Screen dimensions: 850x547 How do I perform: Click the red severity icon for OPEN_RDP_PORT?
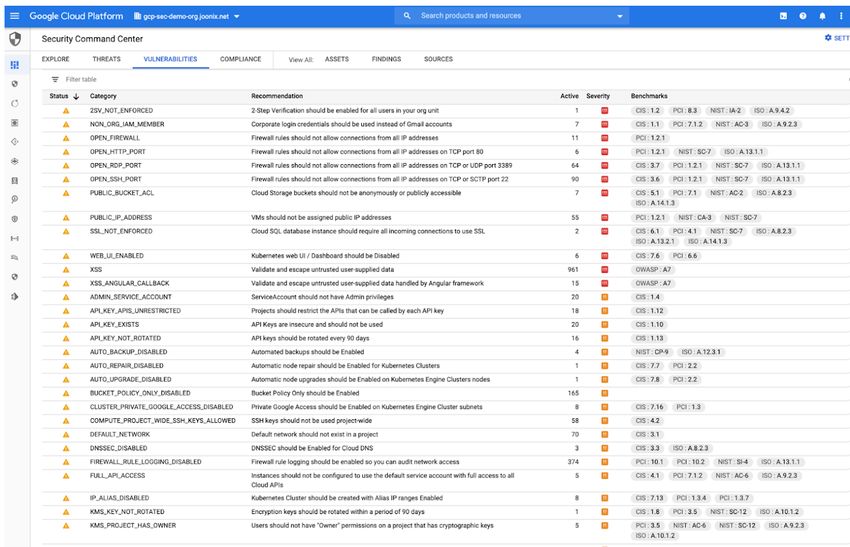click(604, 165)
